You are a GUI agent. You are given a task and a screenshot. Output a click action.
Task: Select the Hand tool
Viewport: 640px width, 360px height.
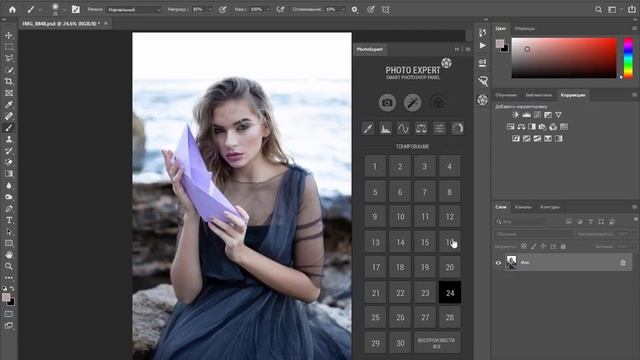pyautogui.click(x=9, y=255)
